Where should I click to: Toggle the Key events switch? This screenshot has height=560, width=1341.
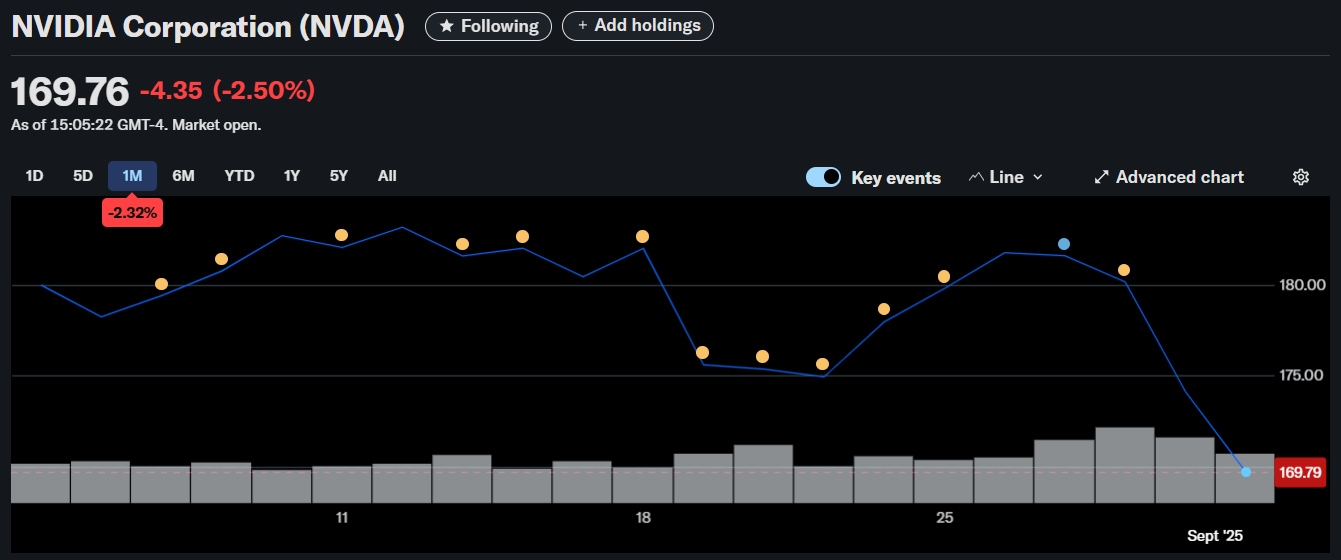tap(824, 177)
